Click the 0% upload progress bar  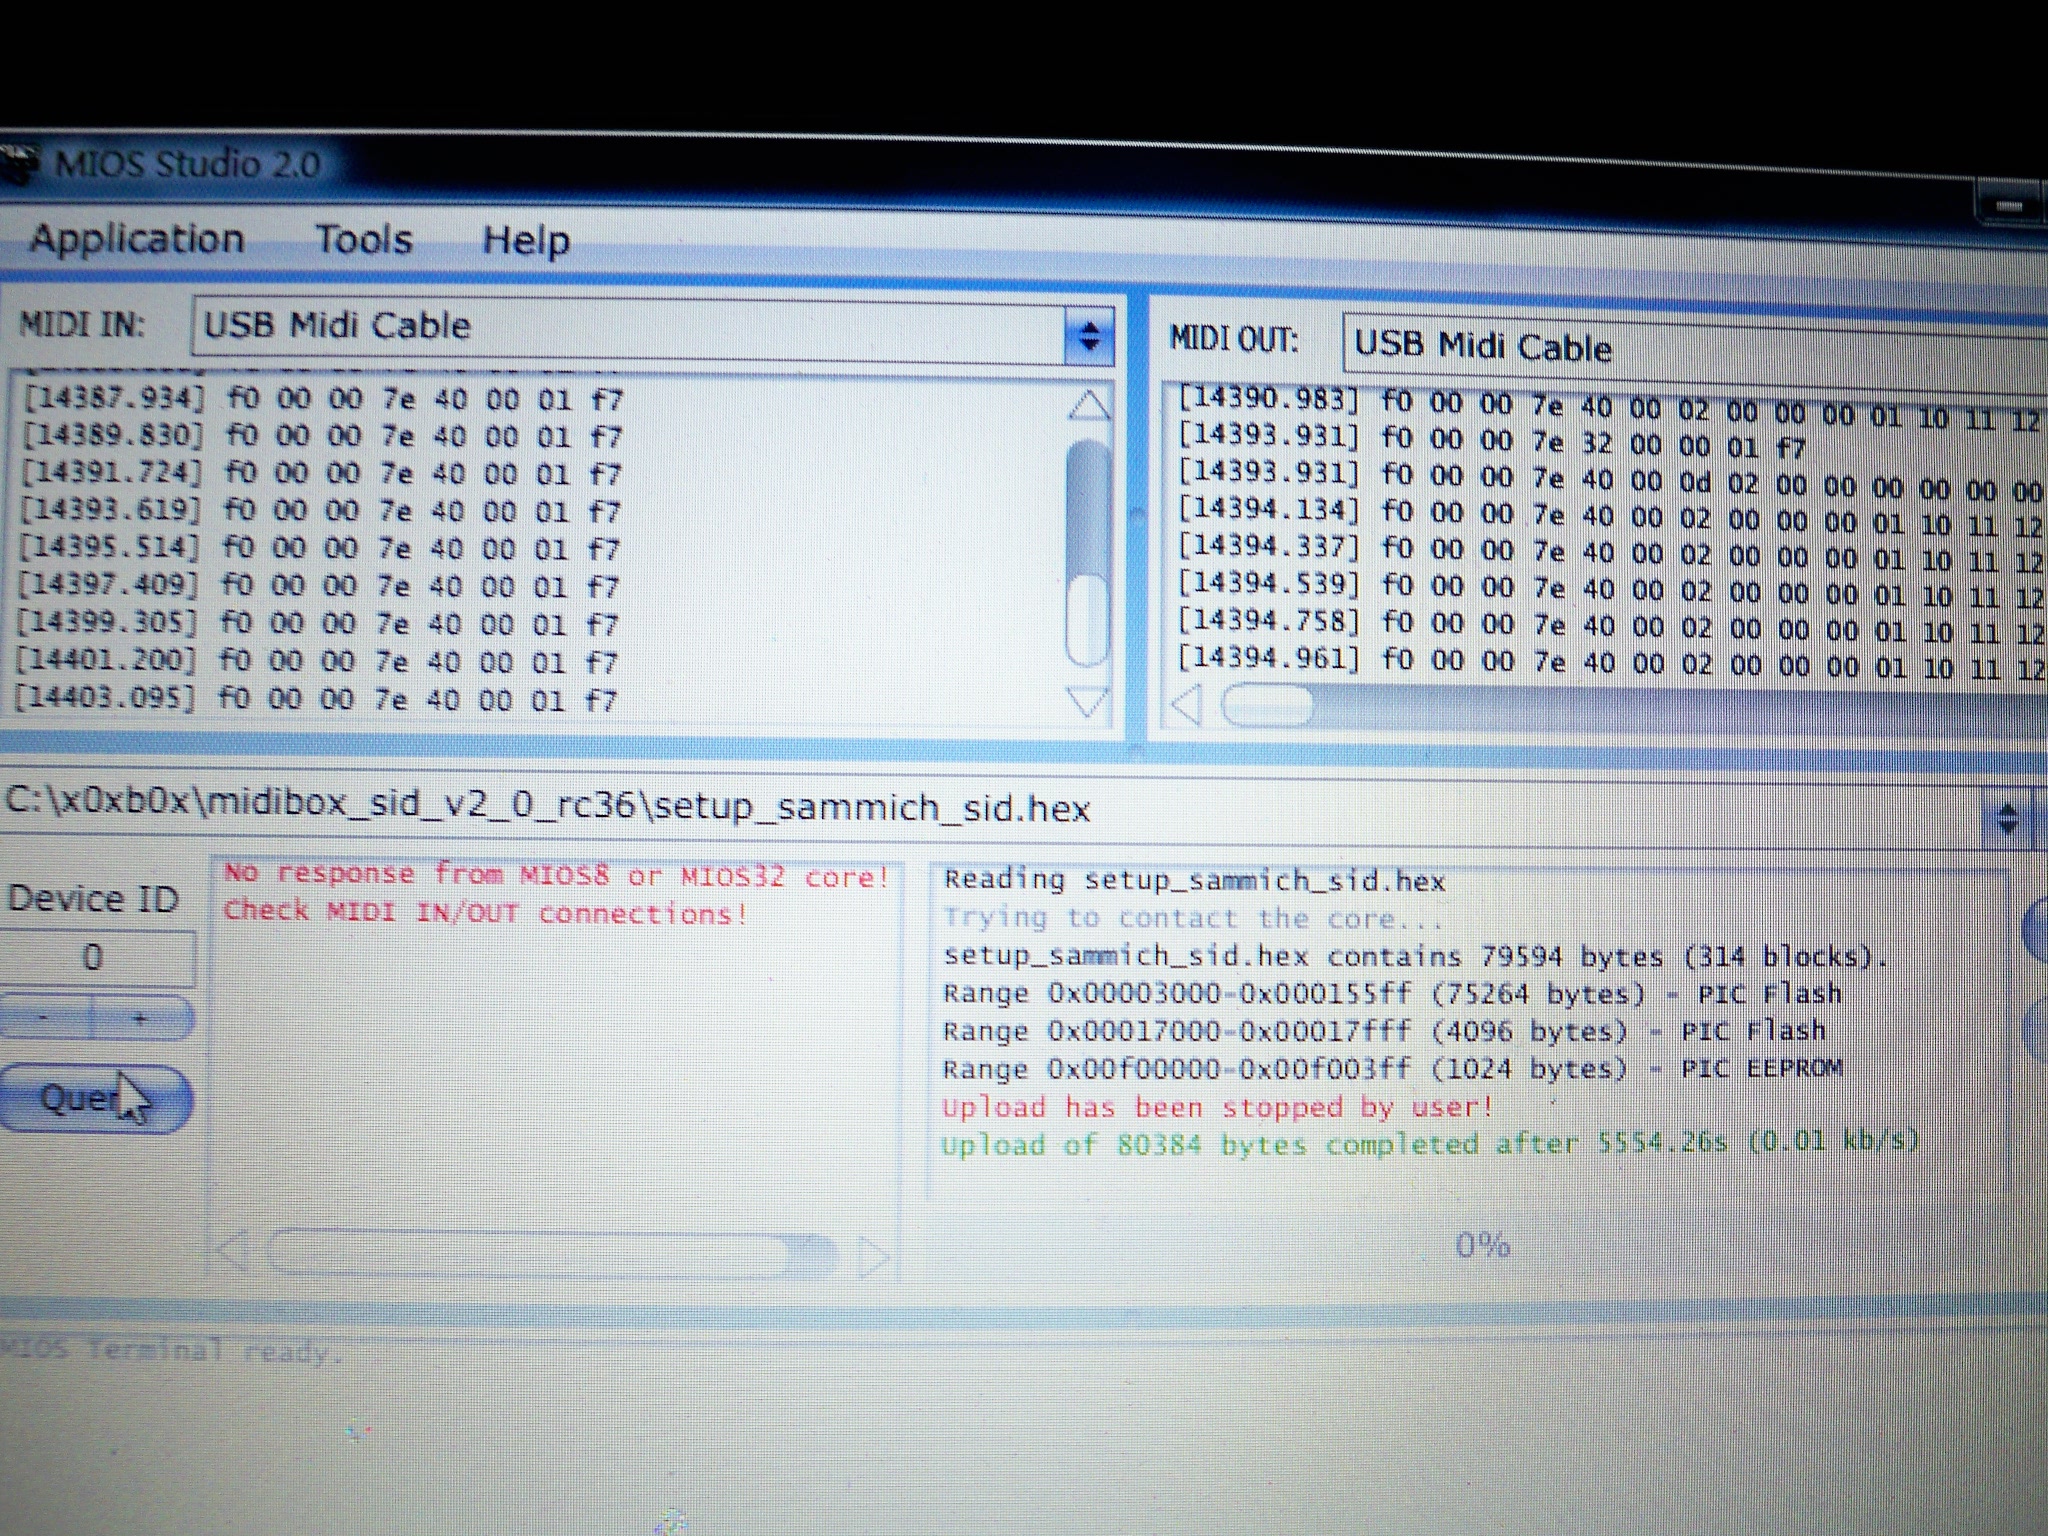pos(1480,1246)
